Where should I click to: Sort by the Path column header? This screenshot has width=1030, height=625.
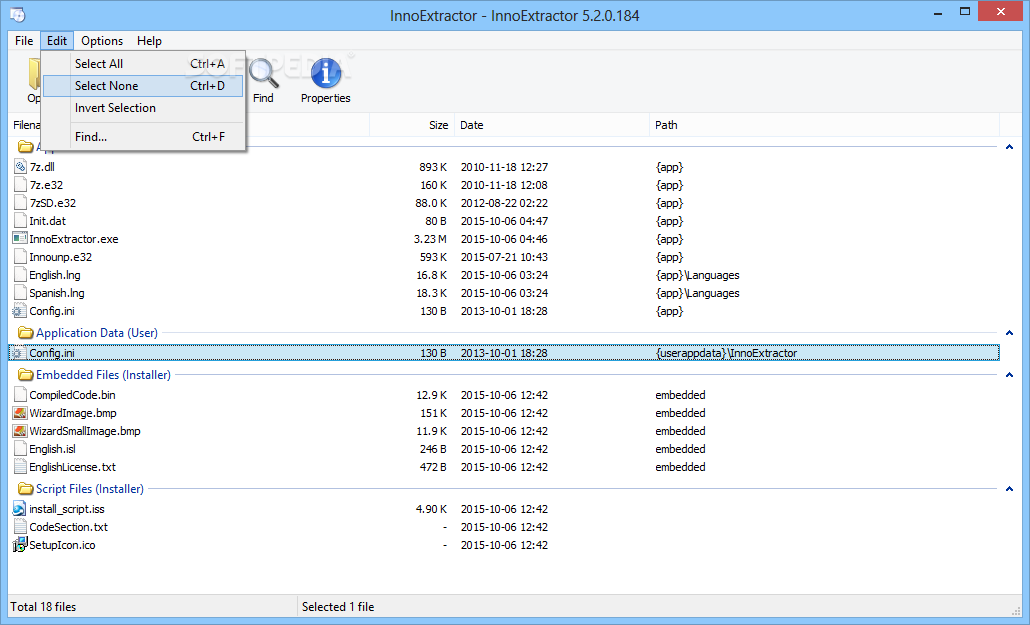[824, 125]
